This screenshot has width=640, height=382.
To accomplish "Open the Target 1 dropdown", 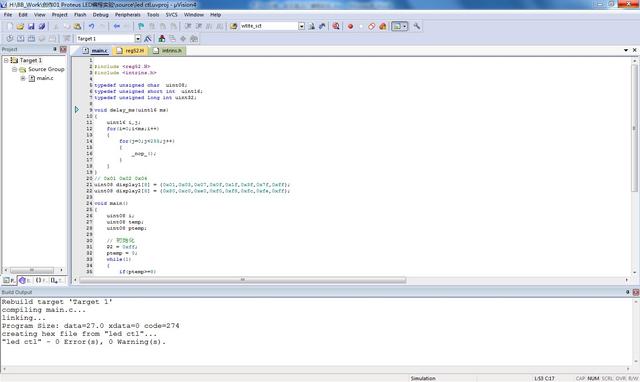I will click(138, 39).
